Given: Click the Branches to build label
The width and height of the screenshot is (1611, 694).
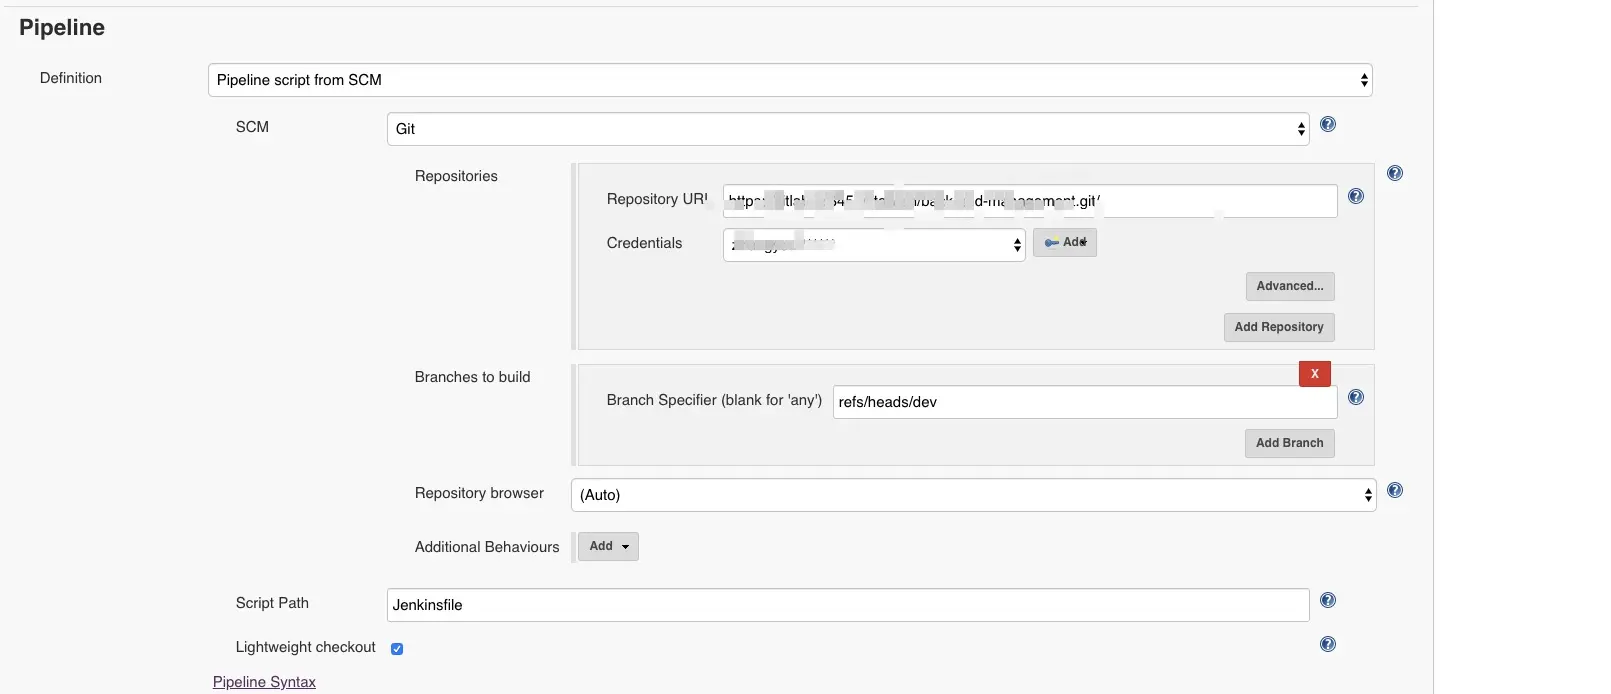Looking at the screenshot, I should [x=473, y=377].
